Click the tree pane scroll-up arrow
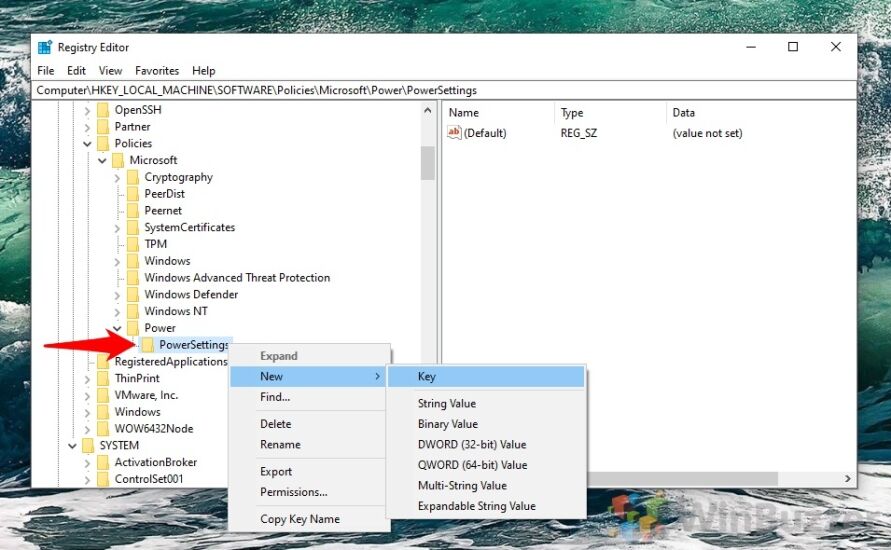The height and width of the screenshot is (550, 891). (427, 111)
